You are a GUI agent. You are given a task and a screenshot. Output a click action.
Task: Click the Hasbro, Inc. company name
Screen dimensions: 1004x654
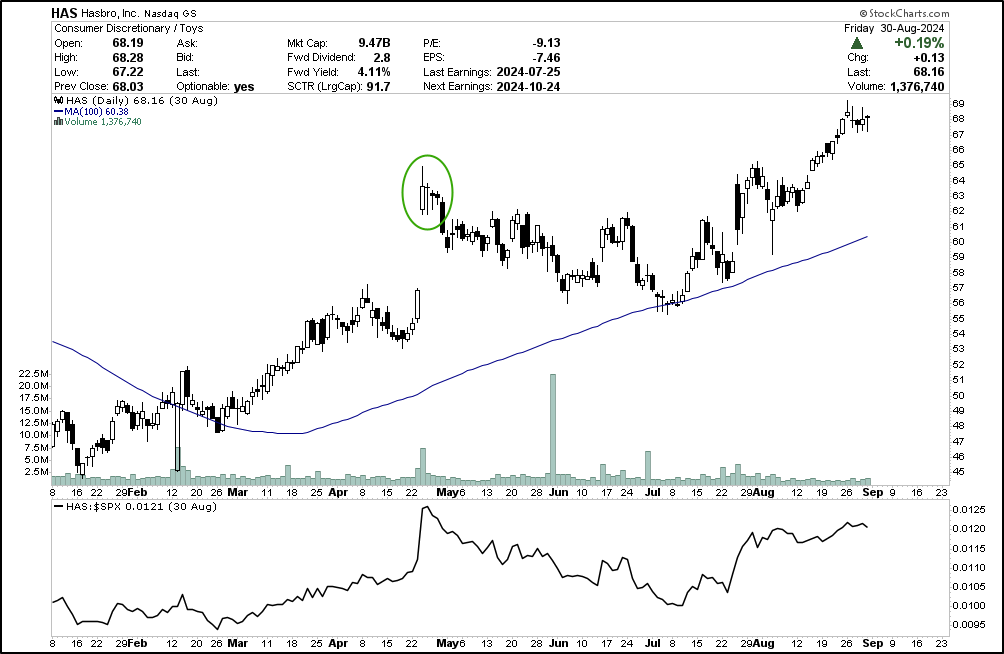110,13
